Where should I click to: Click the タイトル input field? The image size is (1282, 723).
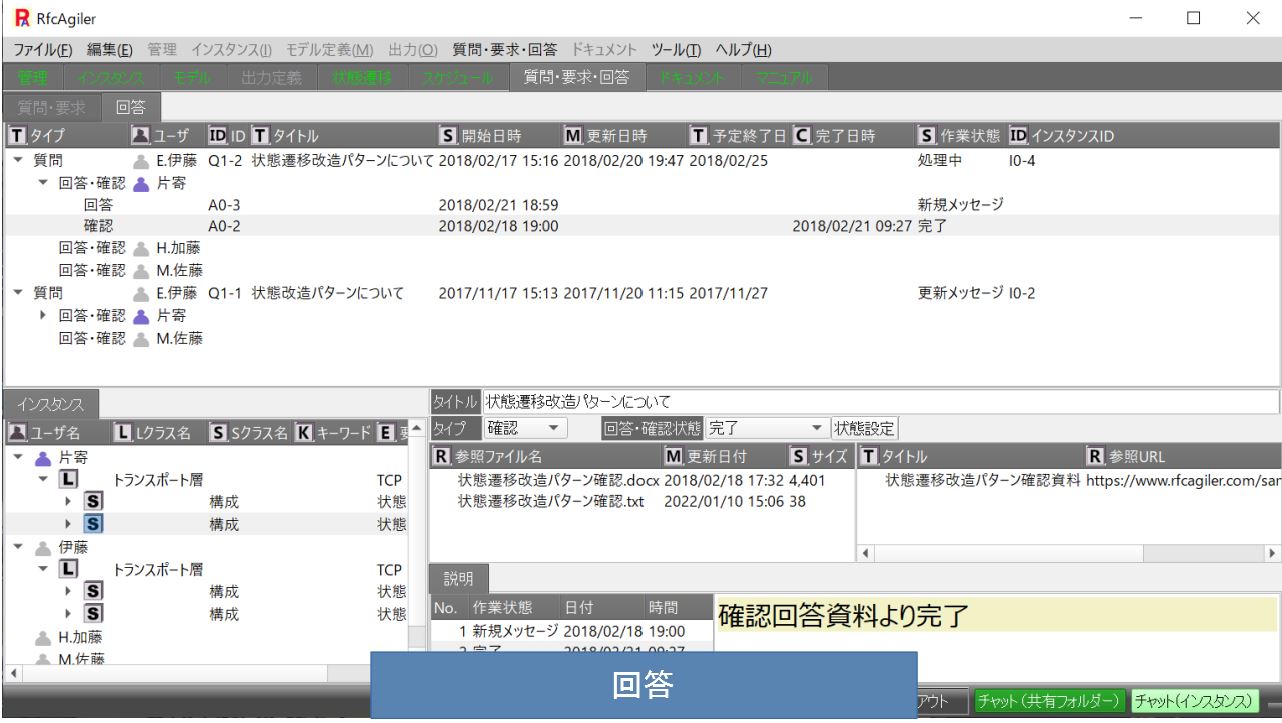click(880, 402)
